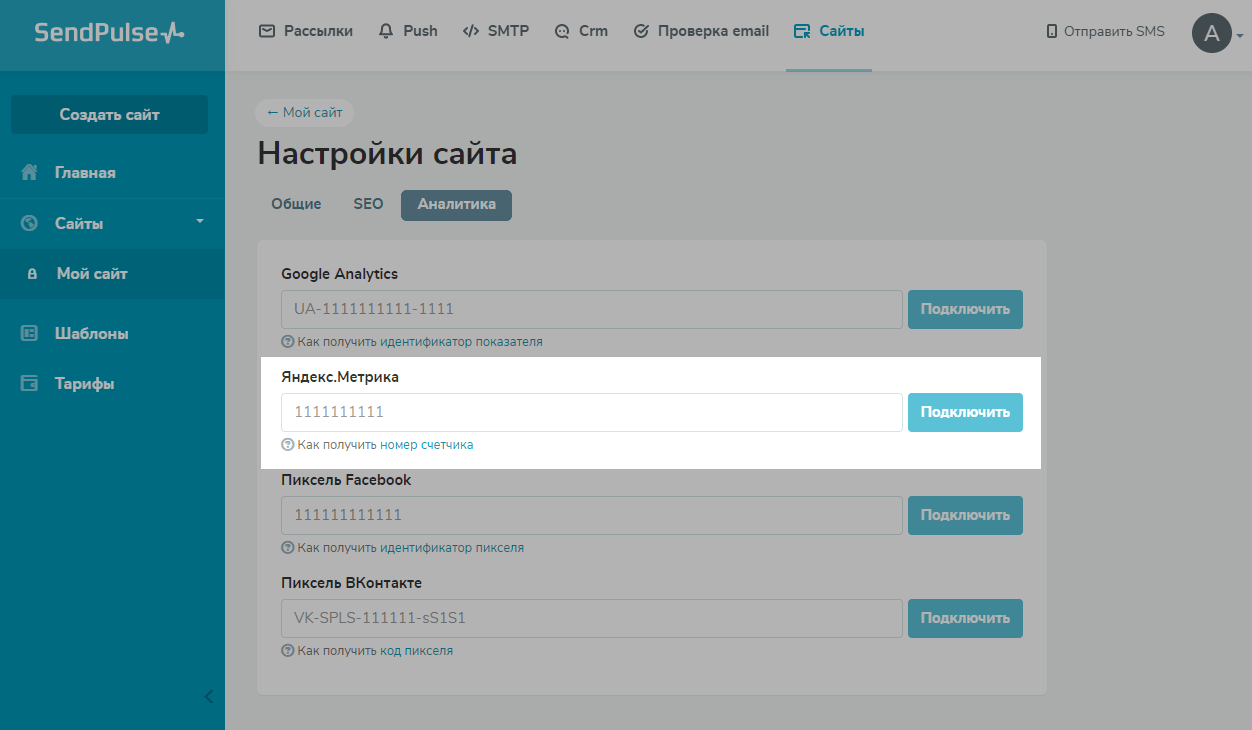Click the Создать сайт button
Image resolution: width=1252 pixels, height=730 pixels.
coord(109,114)
